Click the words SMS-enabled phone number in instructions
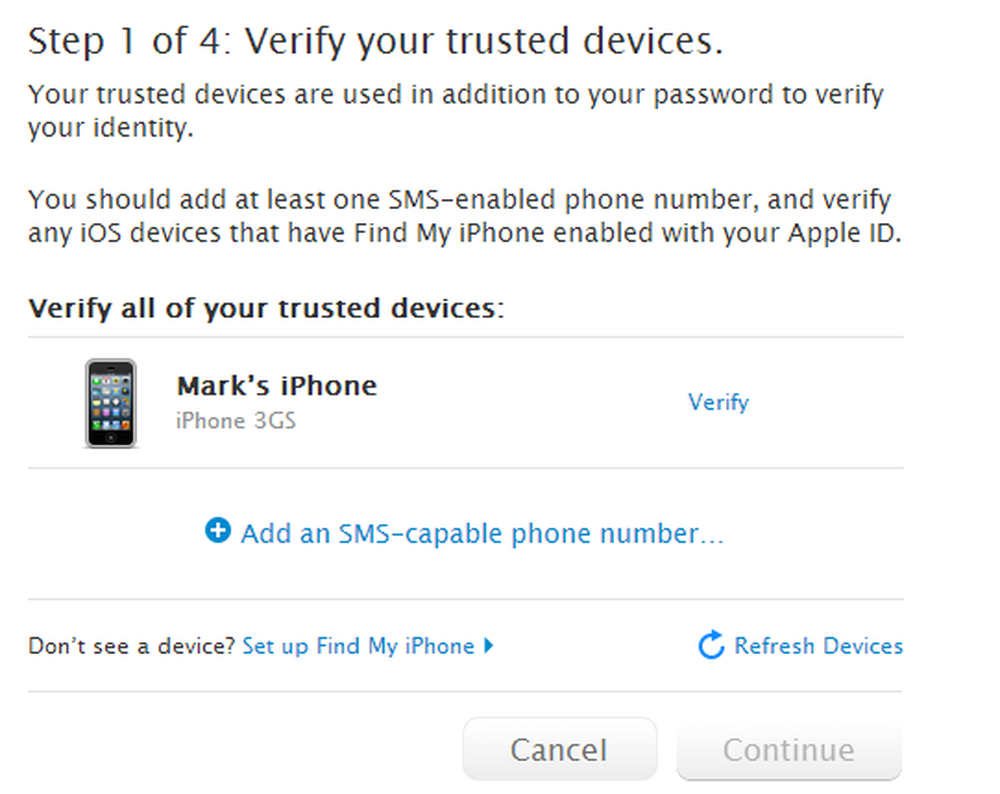This screenshot has width=1000, height=794. coord(573,200)
